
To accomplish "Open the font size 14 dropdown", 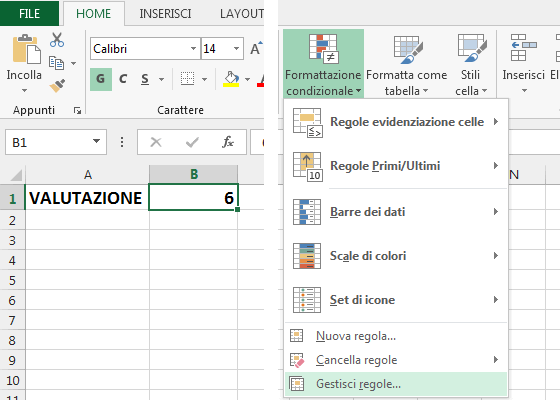I will point(236,49).
